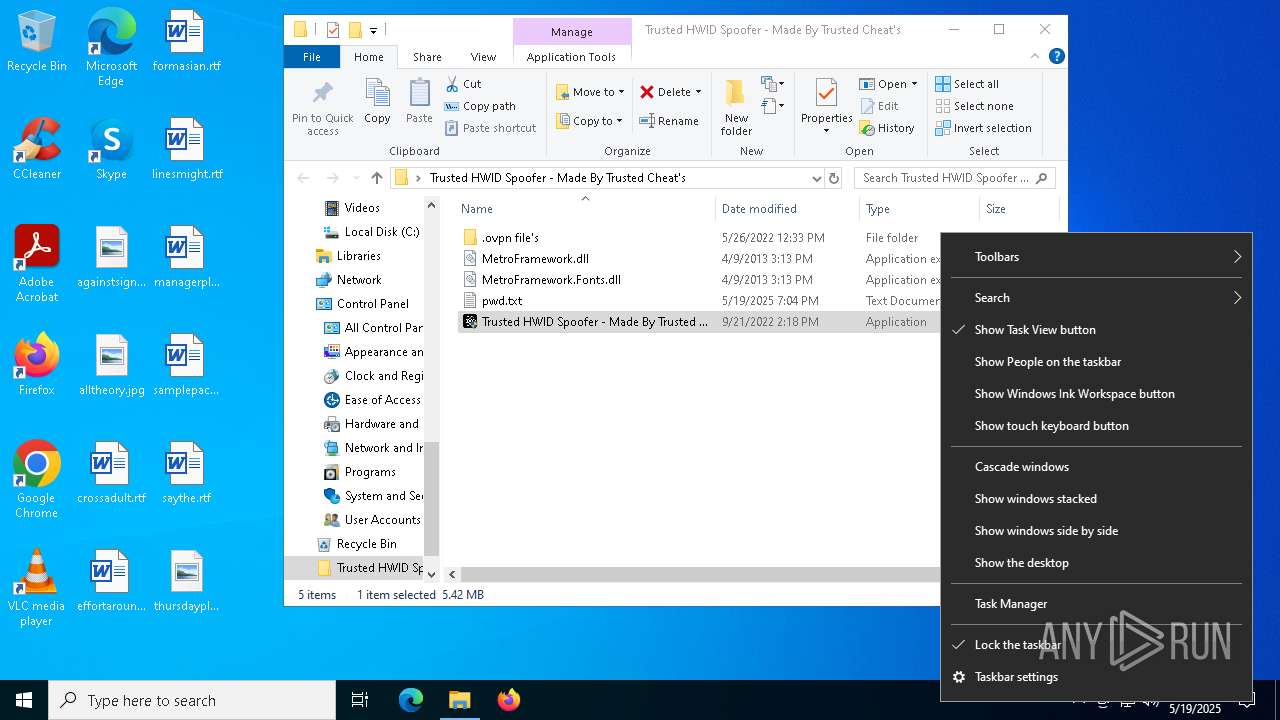Open CCleaner desktop shortcut

[37, 149]
